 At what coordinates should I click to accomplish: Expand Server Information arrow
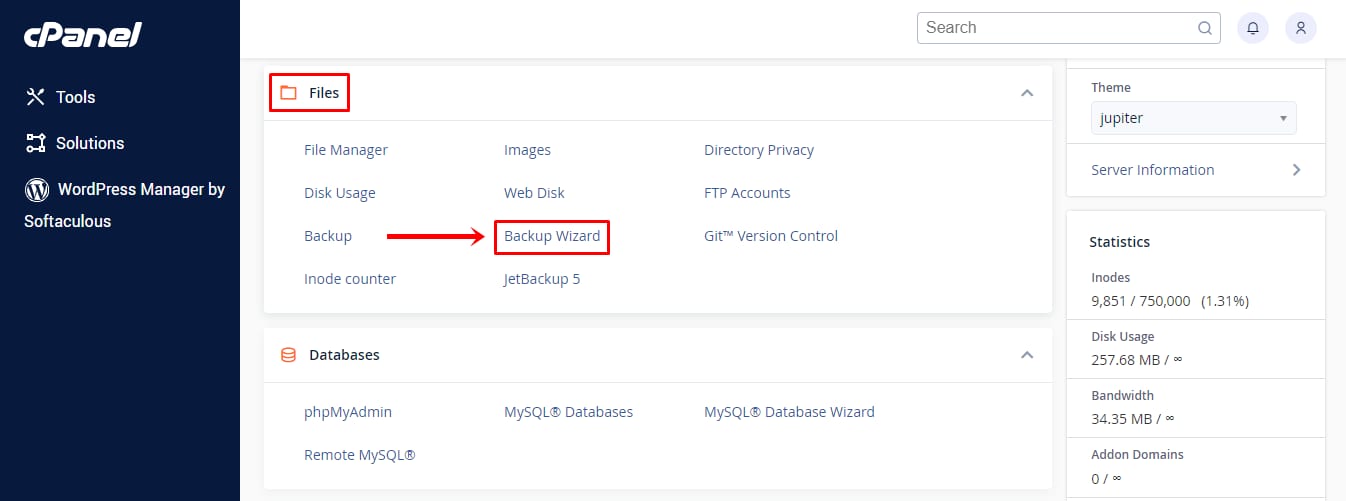[1296, 170]
